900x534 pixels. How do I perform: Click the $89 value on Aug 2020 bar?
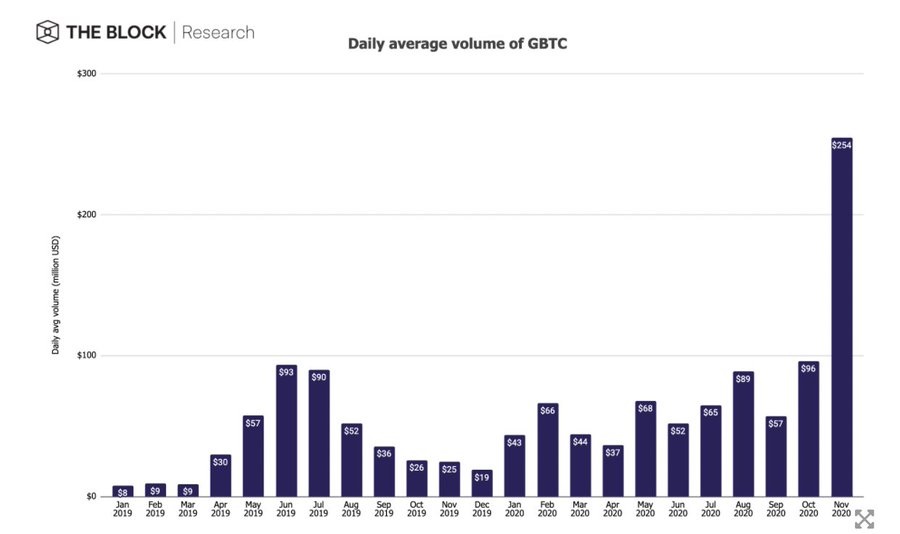pos(743,378)
